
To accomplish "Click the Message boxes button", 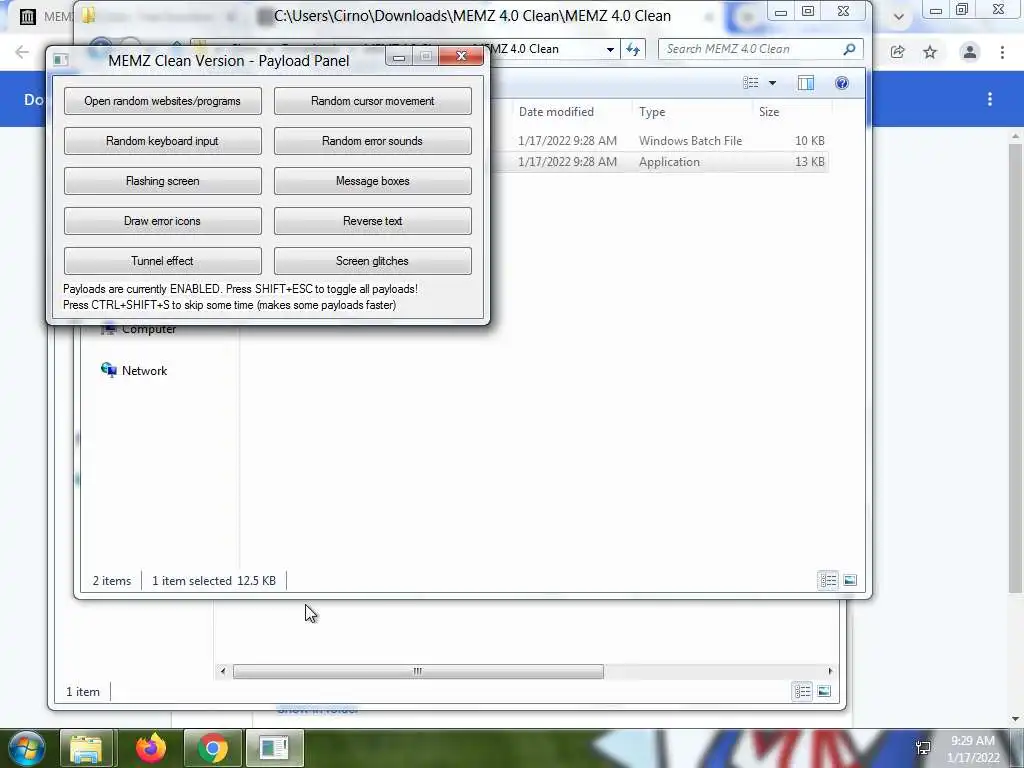I will [372, 181].
